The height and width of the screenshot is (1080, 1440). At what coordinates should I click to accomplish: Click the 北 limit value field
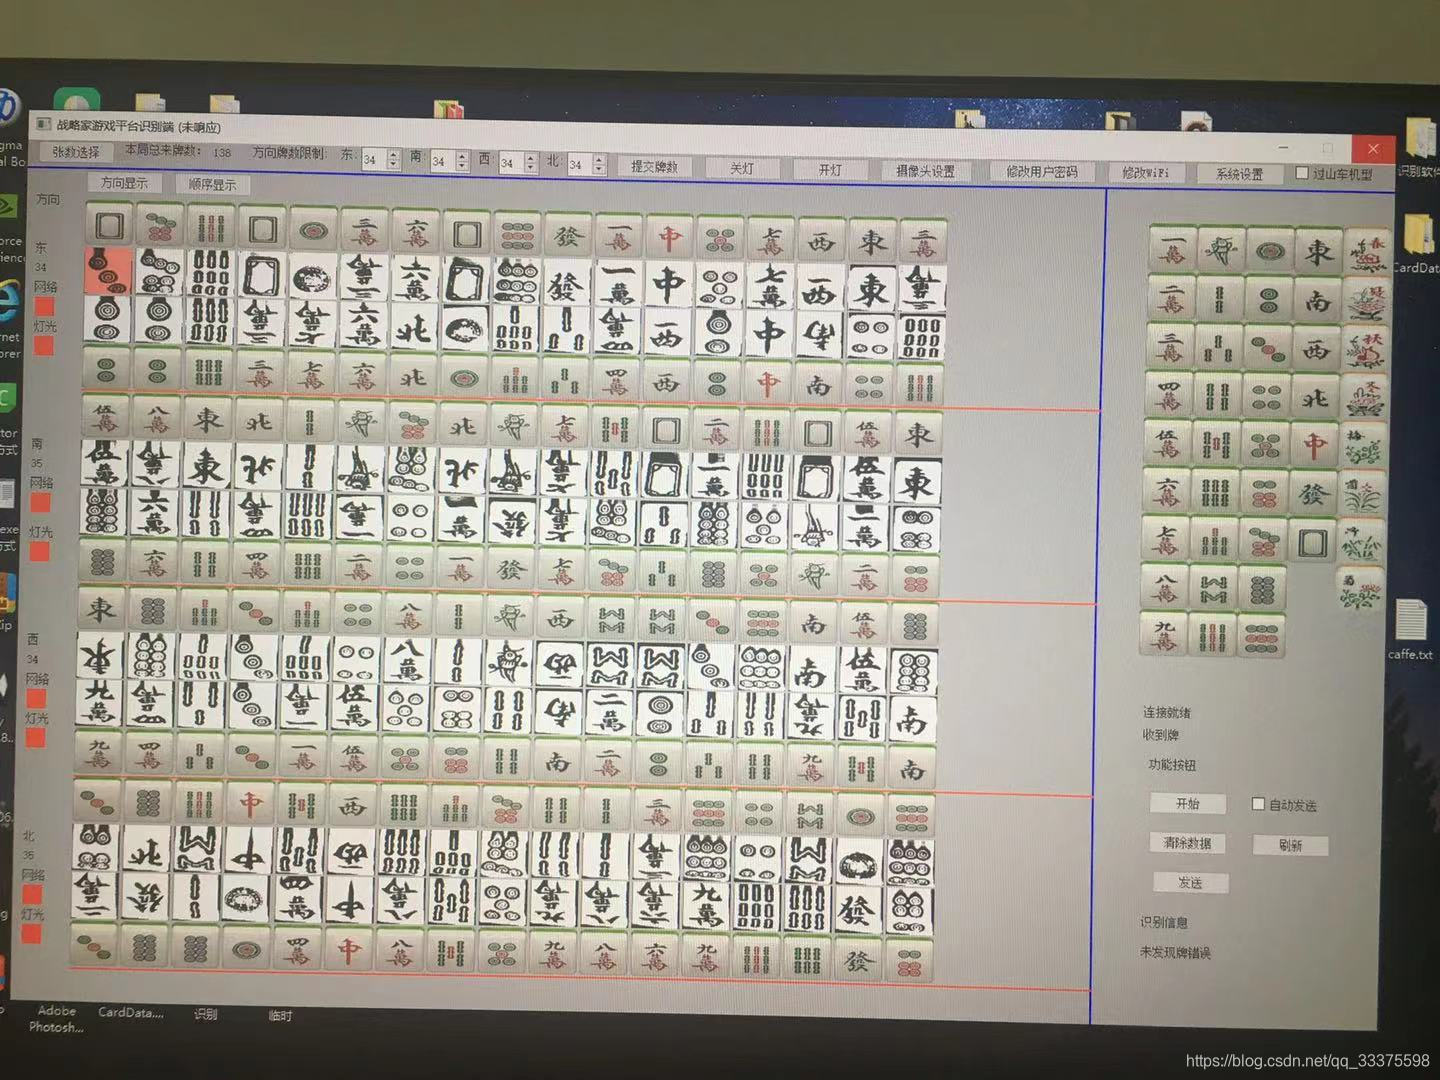pyautogui.click(x=579, y=164)
